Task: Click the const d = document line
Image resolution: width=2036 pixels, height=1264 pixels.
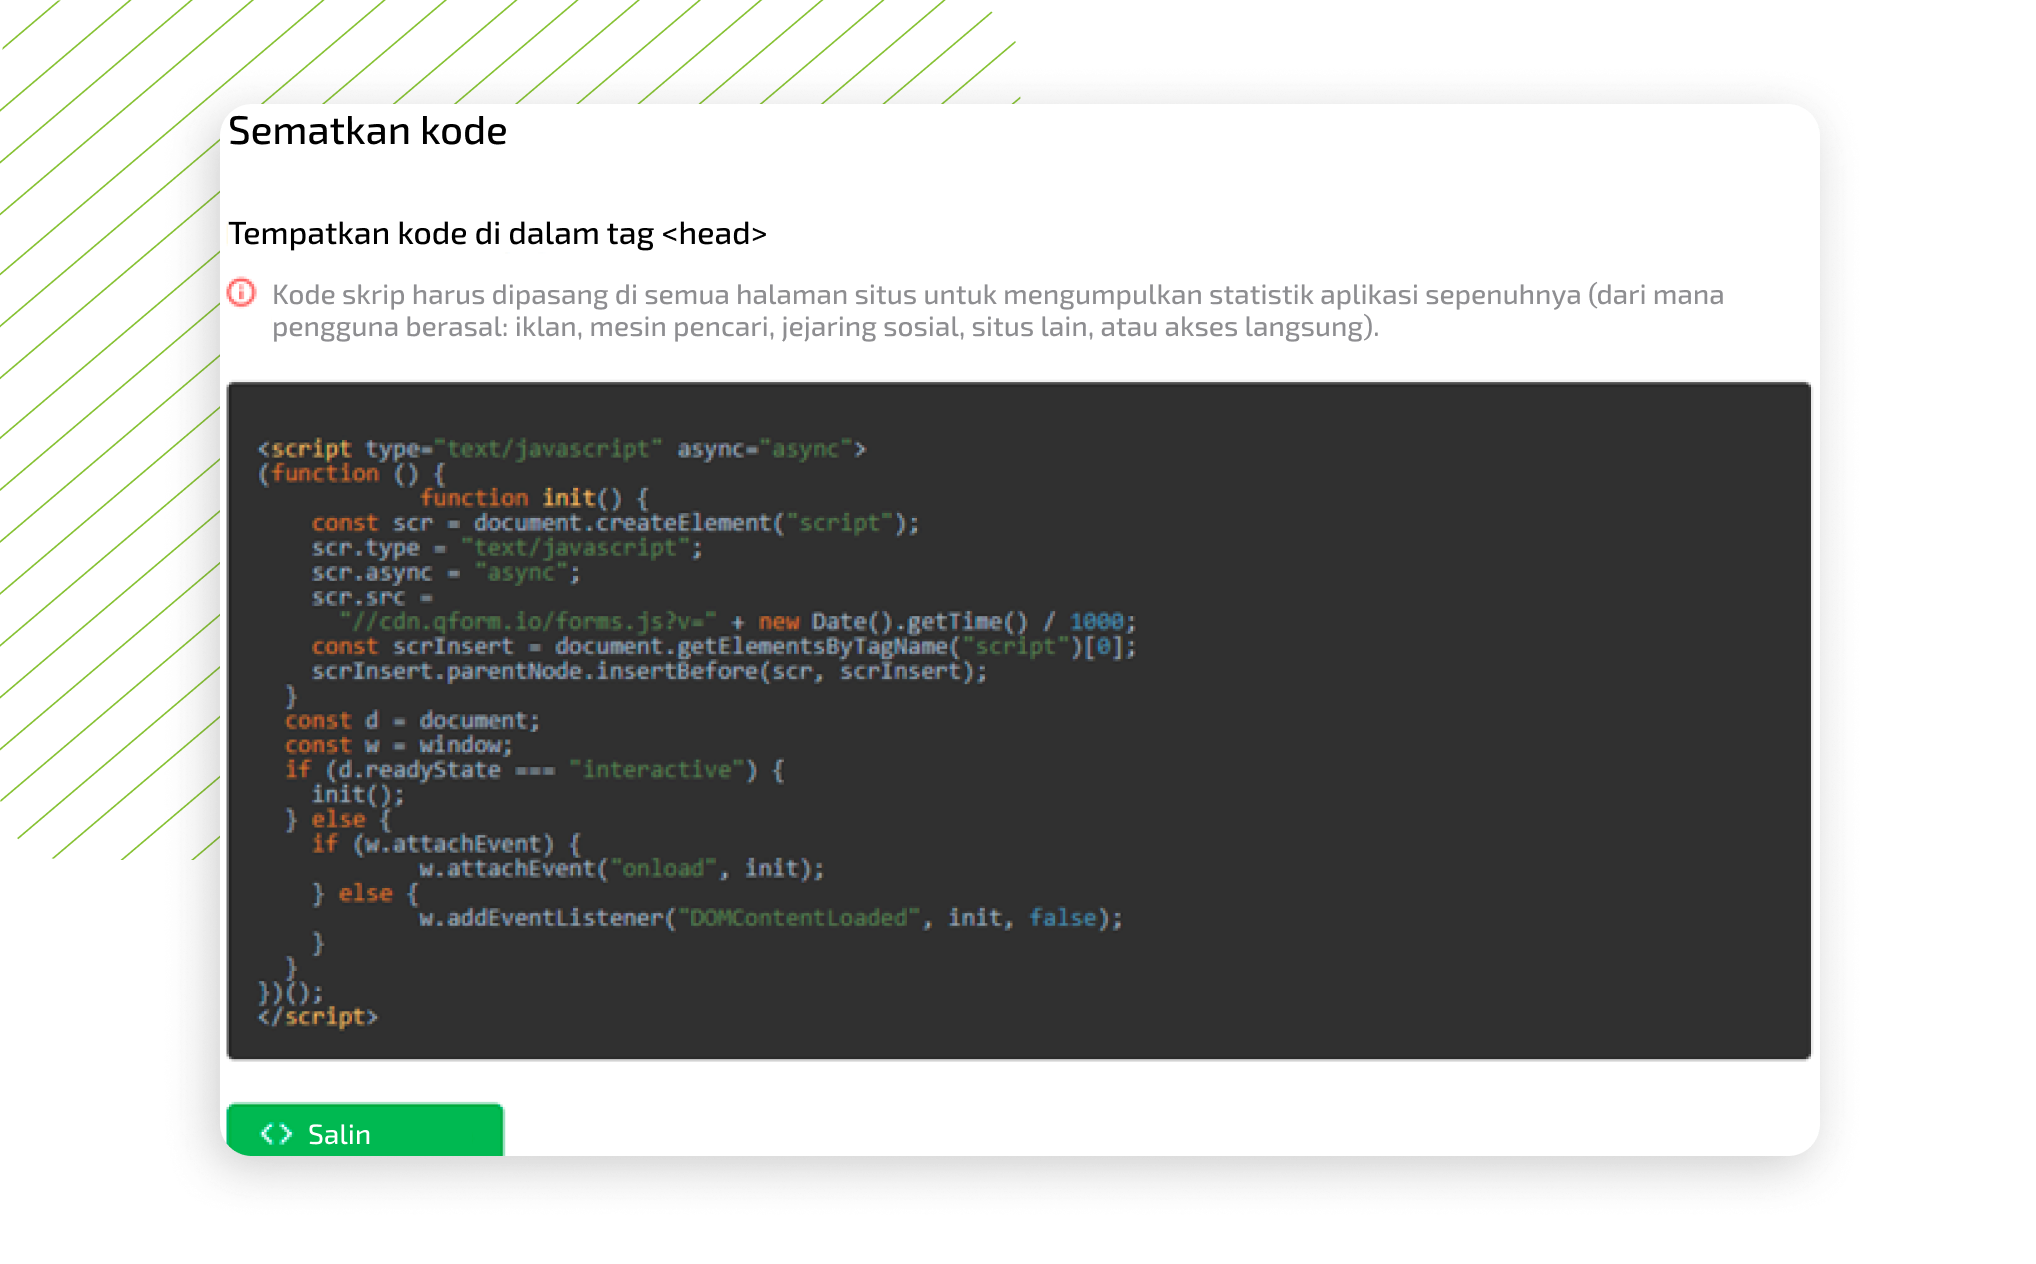Action: click(411, 721)
